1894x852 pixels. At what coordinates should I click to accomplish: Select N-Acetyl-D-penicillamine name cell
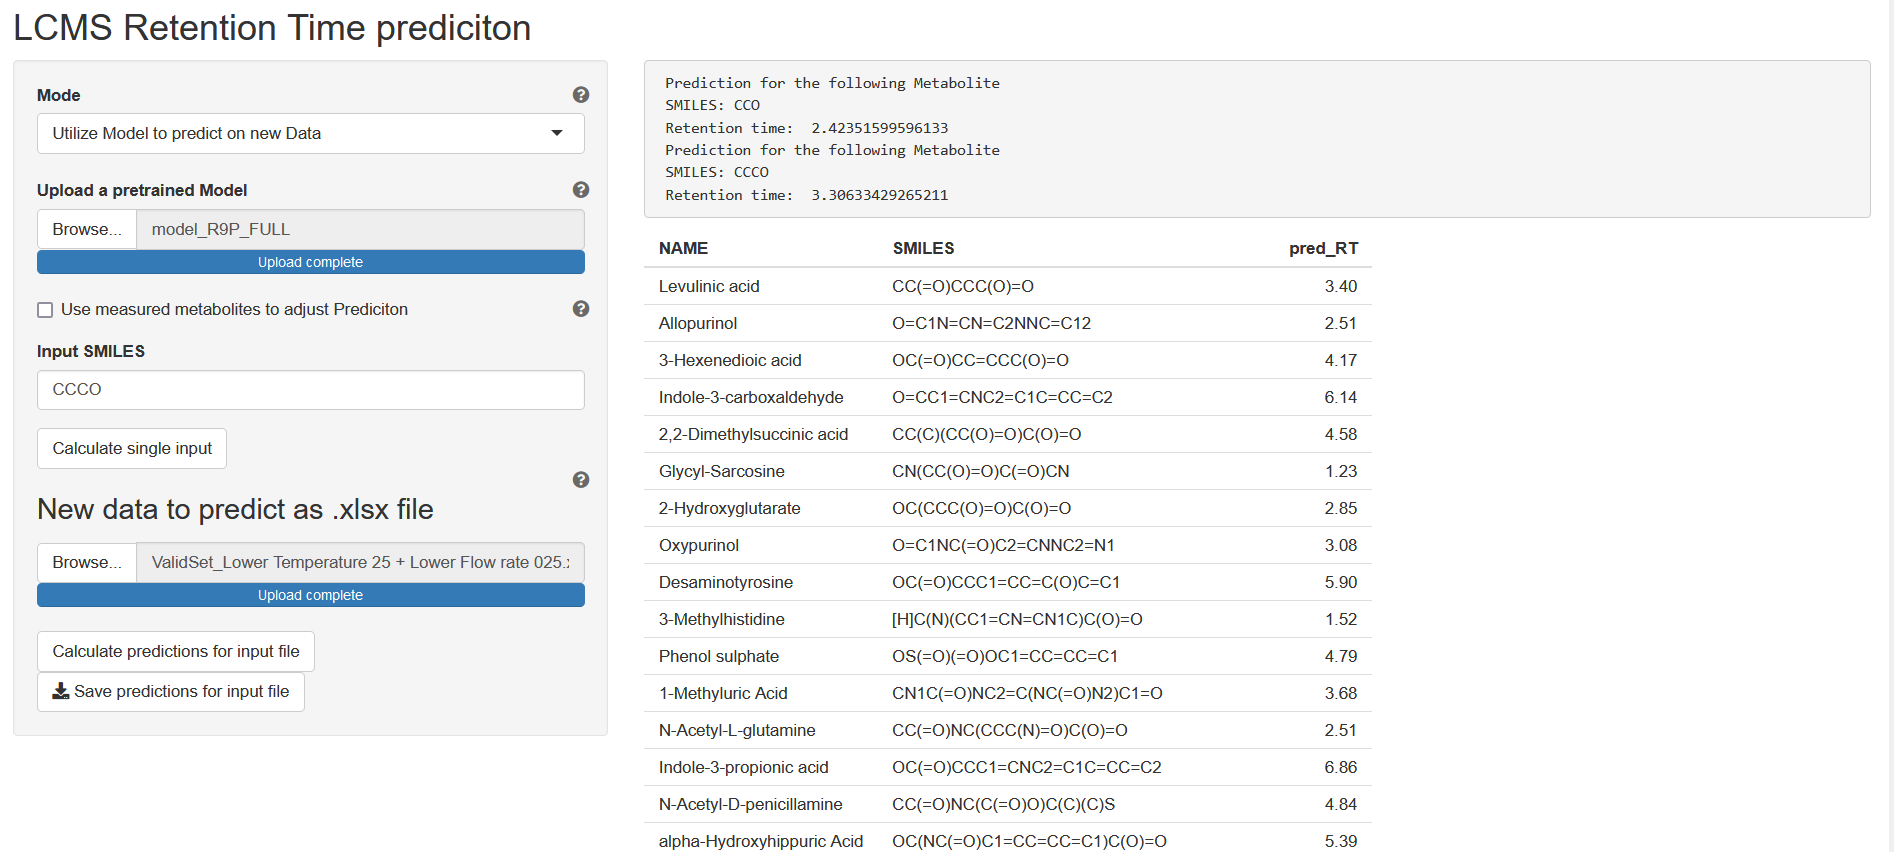point(750,804)
